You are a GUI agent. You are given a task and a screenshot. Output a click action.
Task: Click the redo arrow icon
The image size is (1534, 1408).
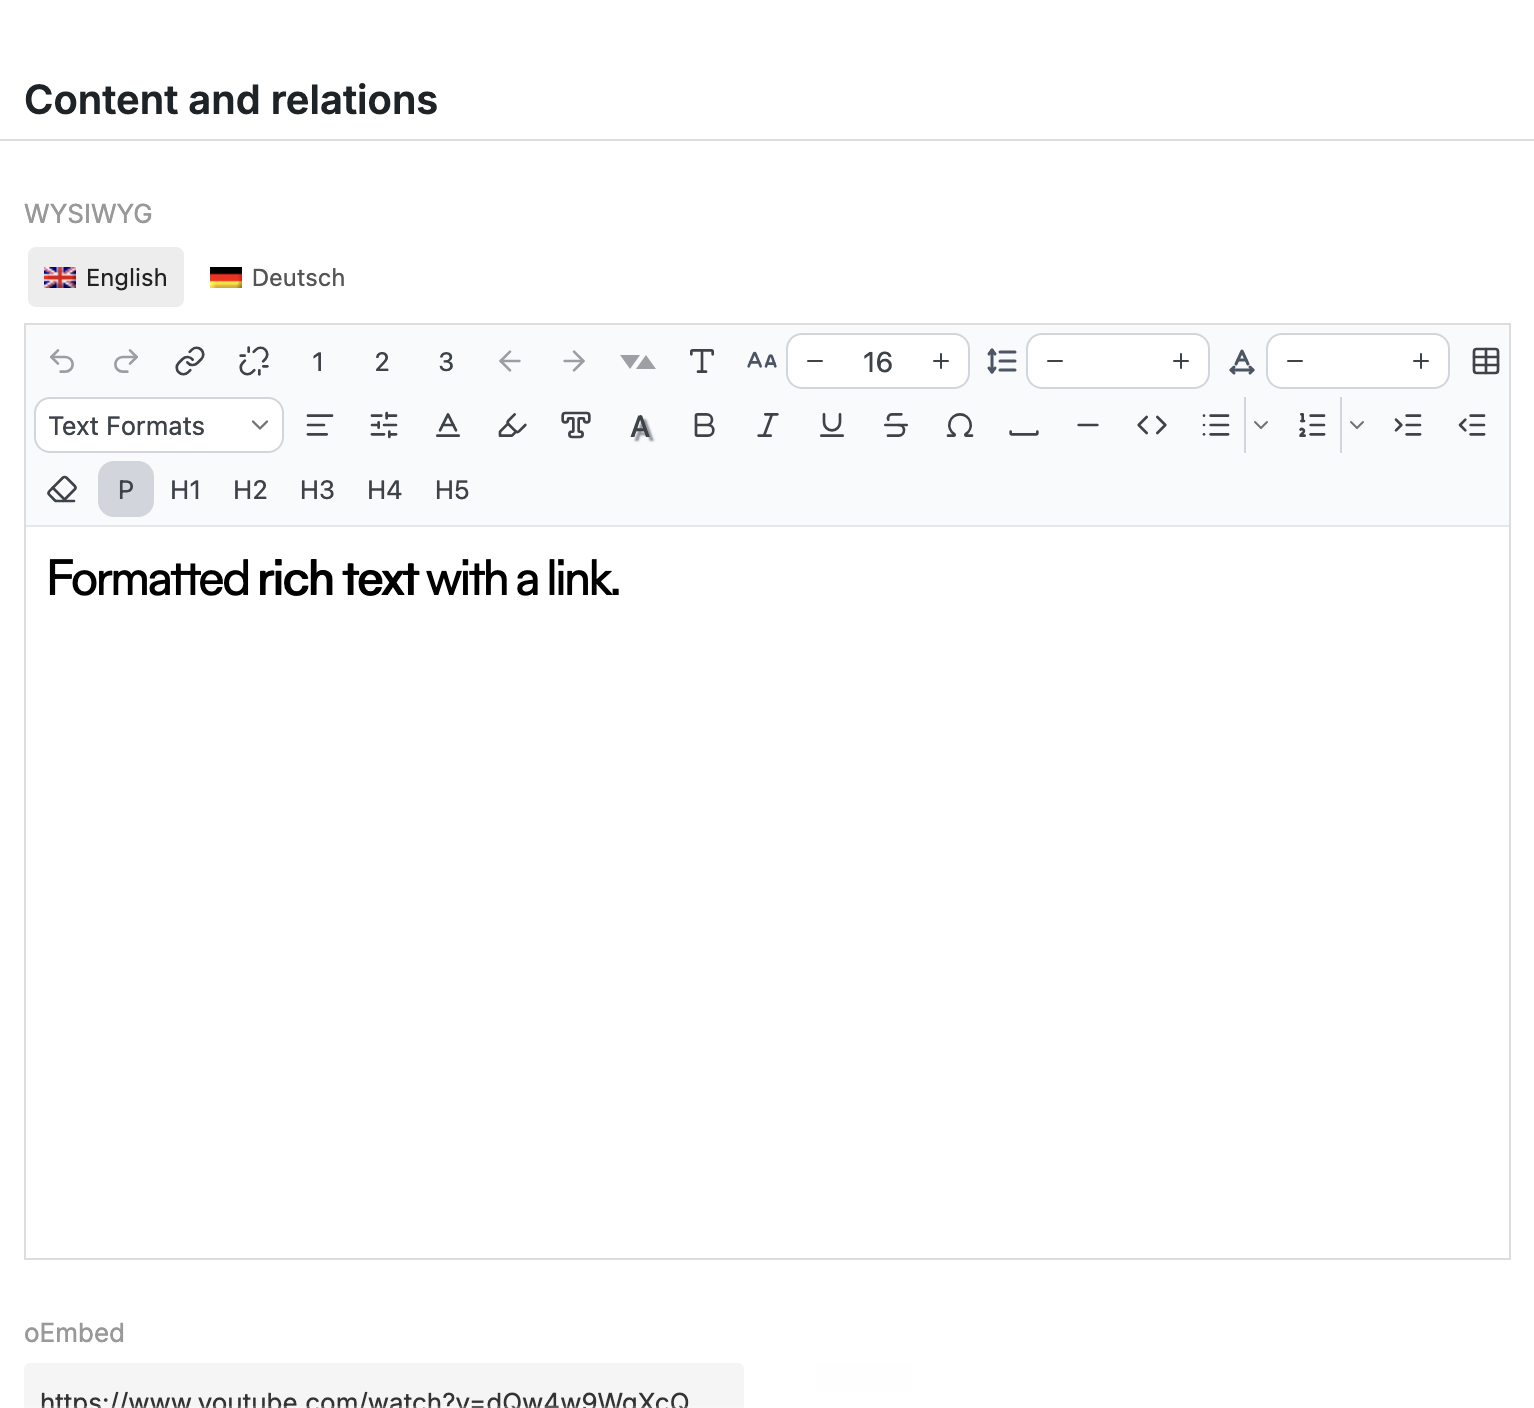tap(126, 361)
